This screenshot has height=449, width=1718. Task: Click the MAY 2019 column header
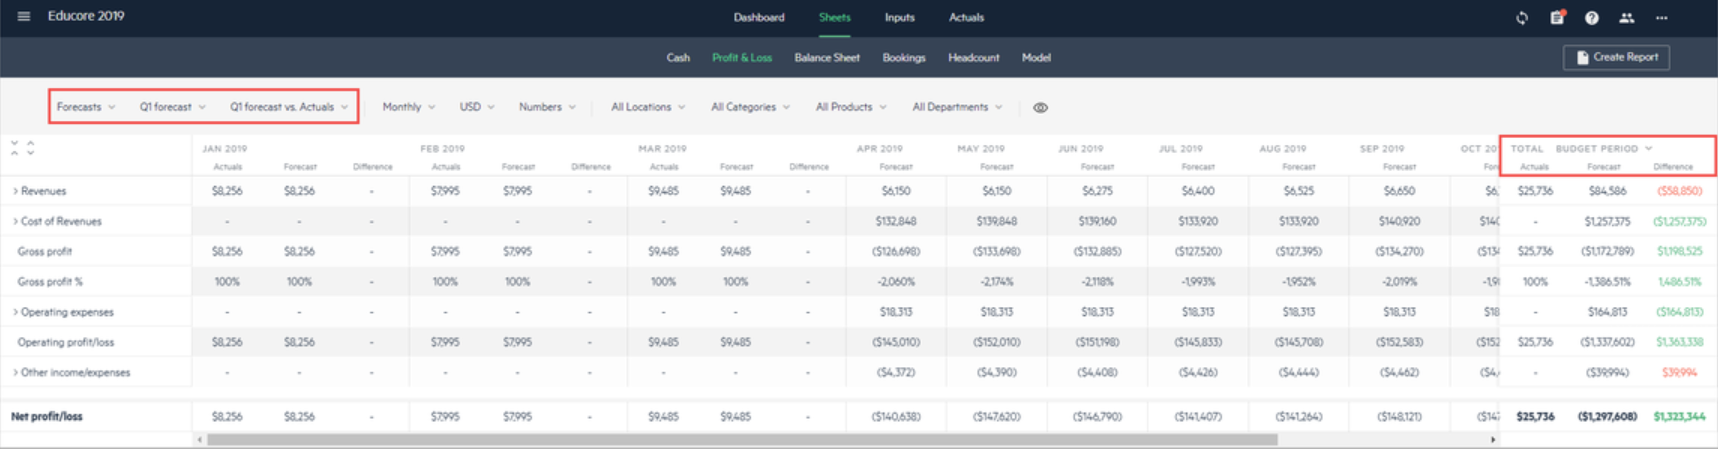(x=981, y=148)
